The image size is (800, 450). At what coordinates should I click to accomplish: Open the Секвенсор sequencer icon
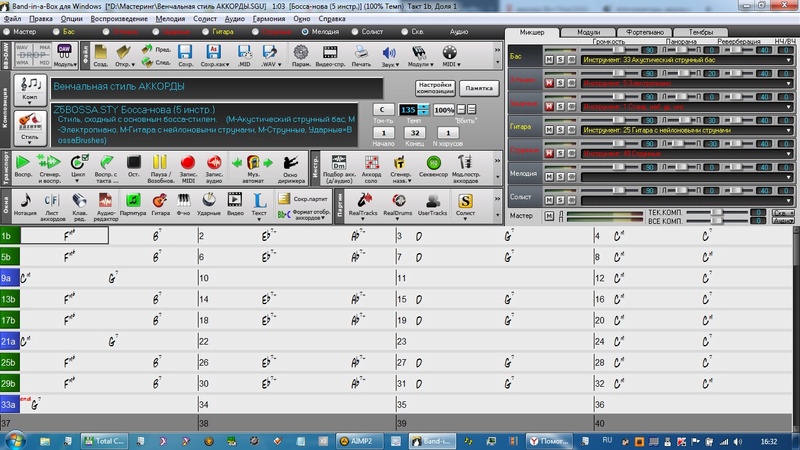tap(433, 163)
